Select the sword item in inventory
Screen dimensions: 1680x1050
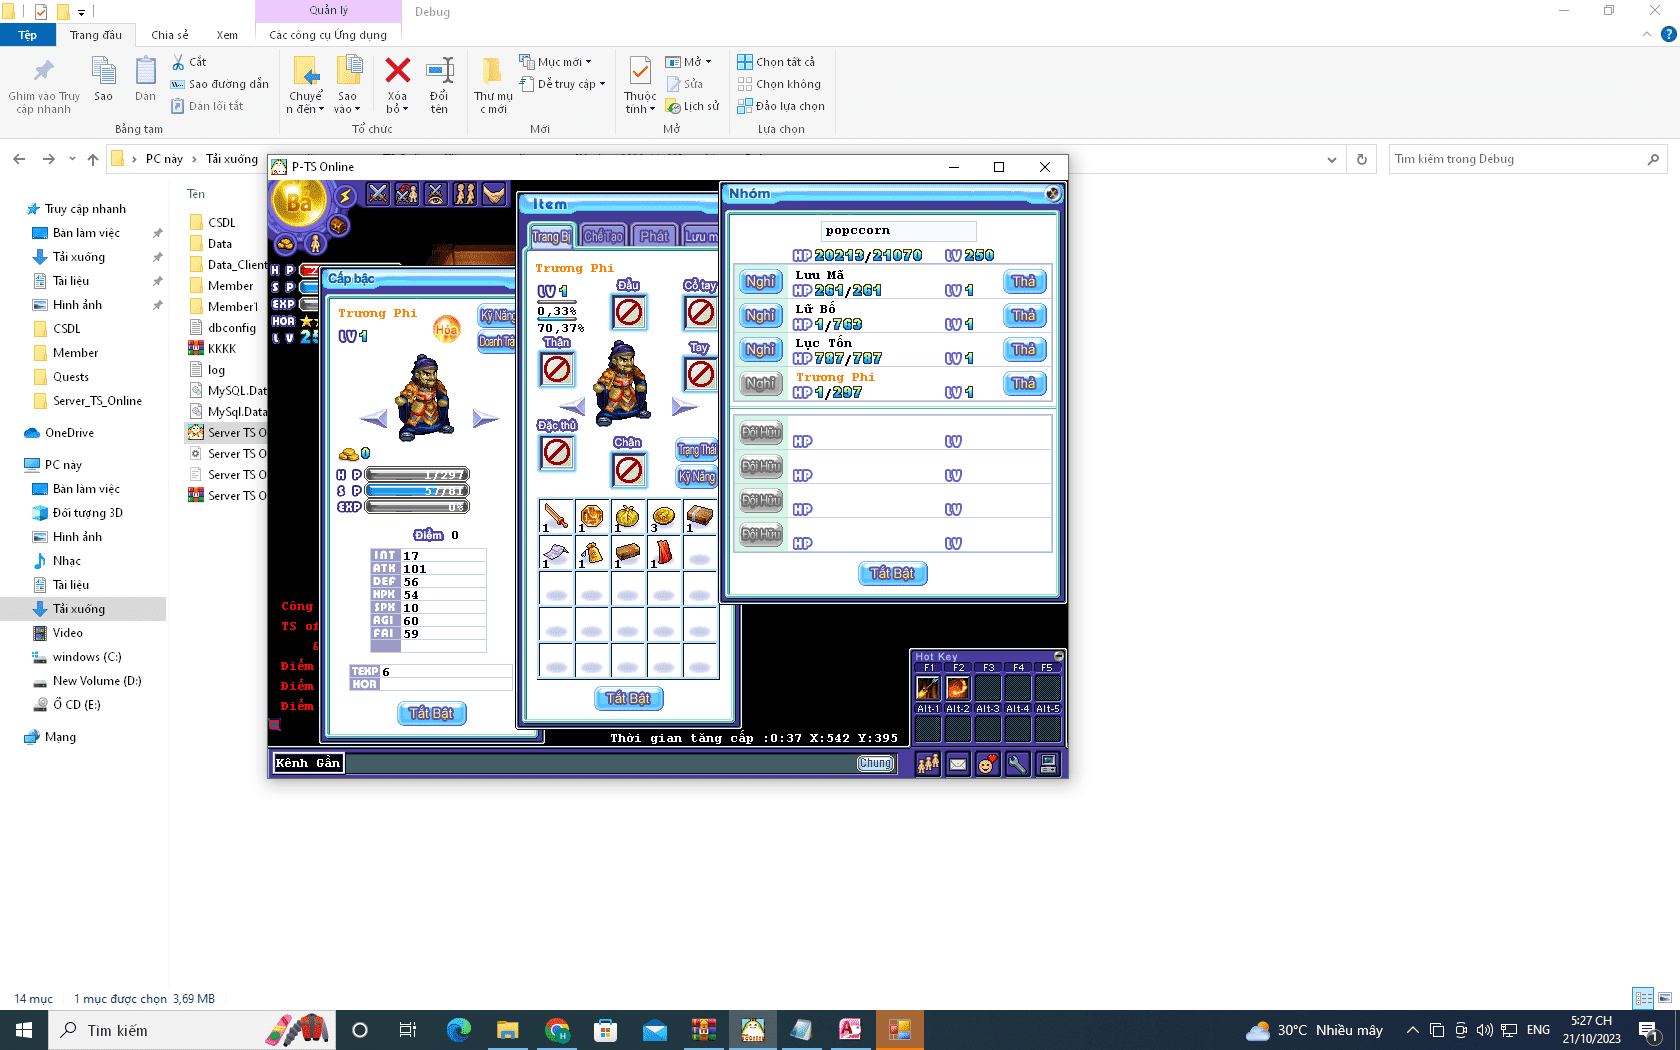556,517
